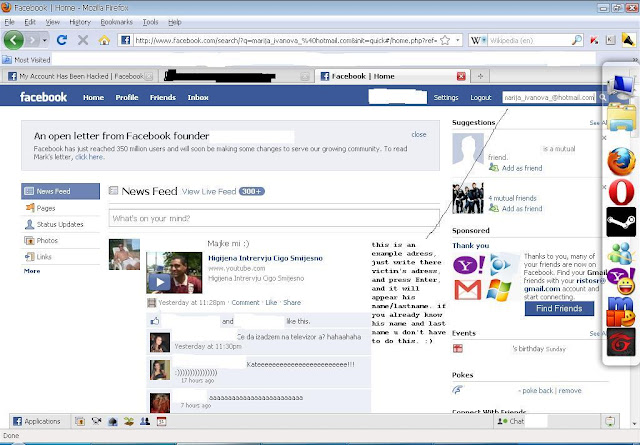Open Applications menu in bottom bar

37,421
